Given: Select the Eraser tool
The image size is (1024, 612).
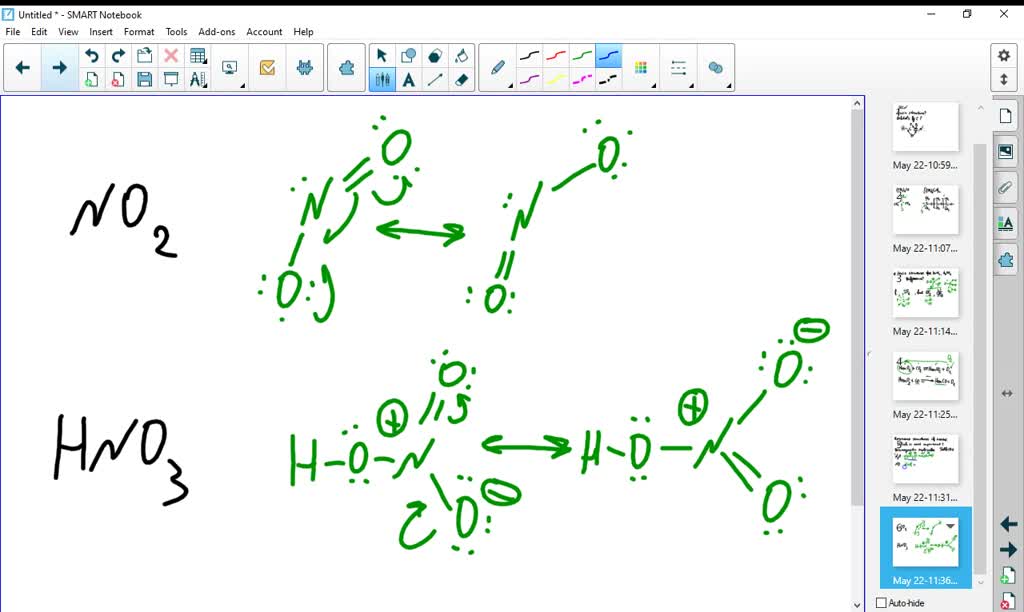Looking at the screenshot, I should [x=461, y=79].
